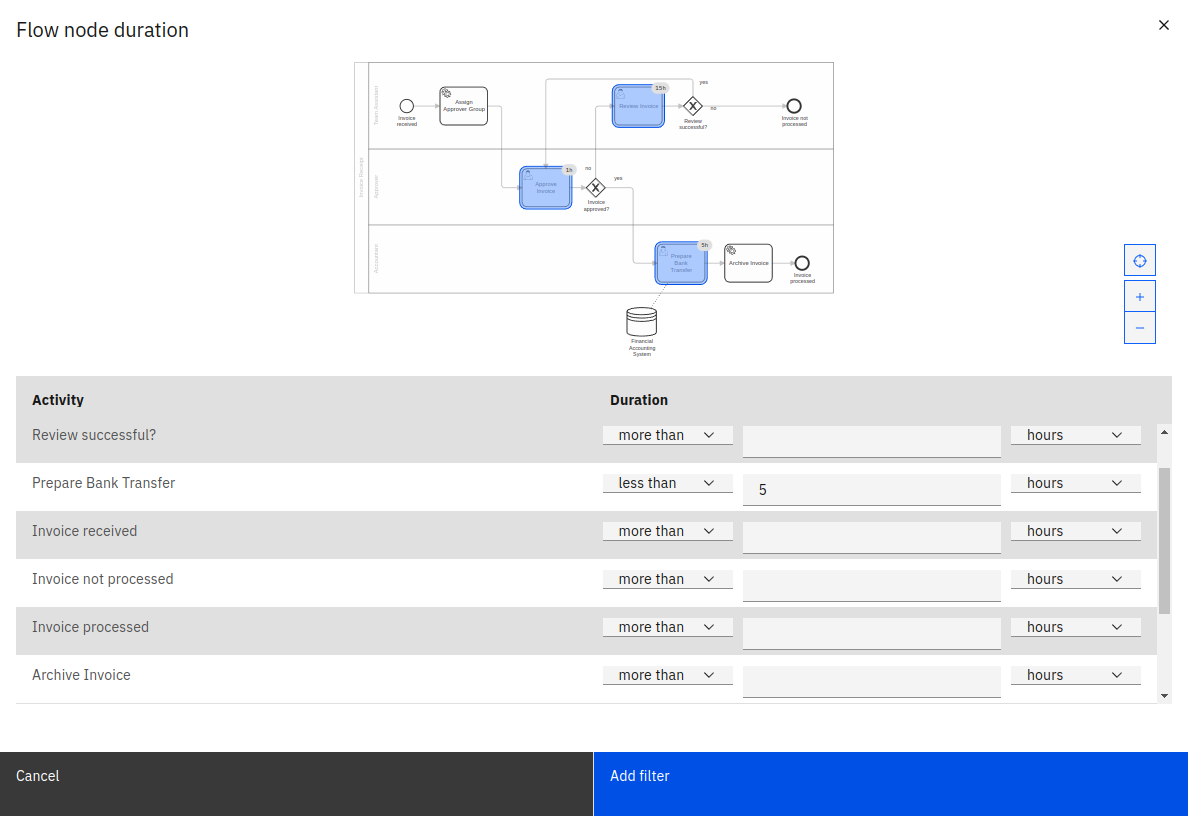The height and width of the screenshot is (816, 1188).
Task: Click the Review successful? gateway
Action: [693, 105]
